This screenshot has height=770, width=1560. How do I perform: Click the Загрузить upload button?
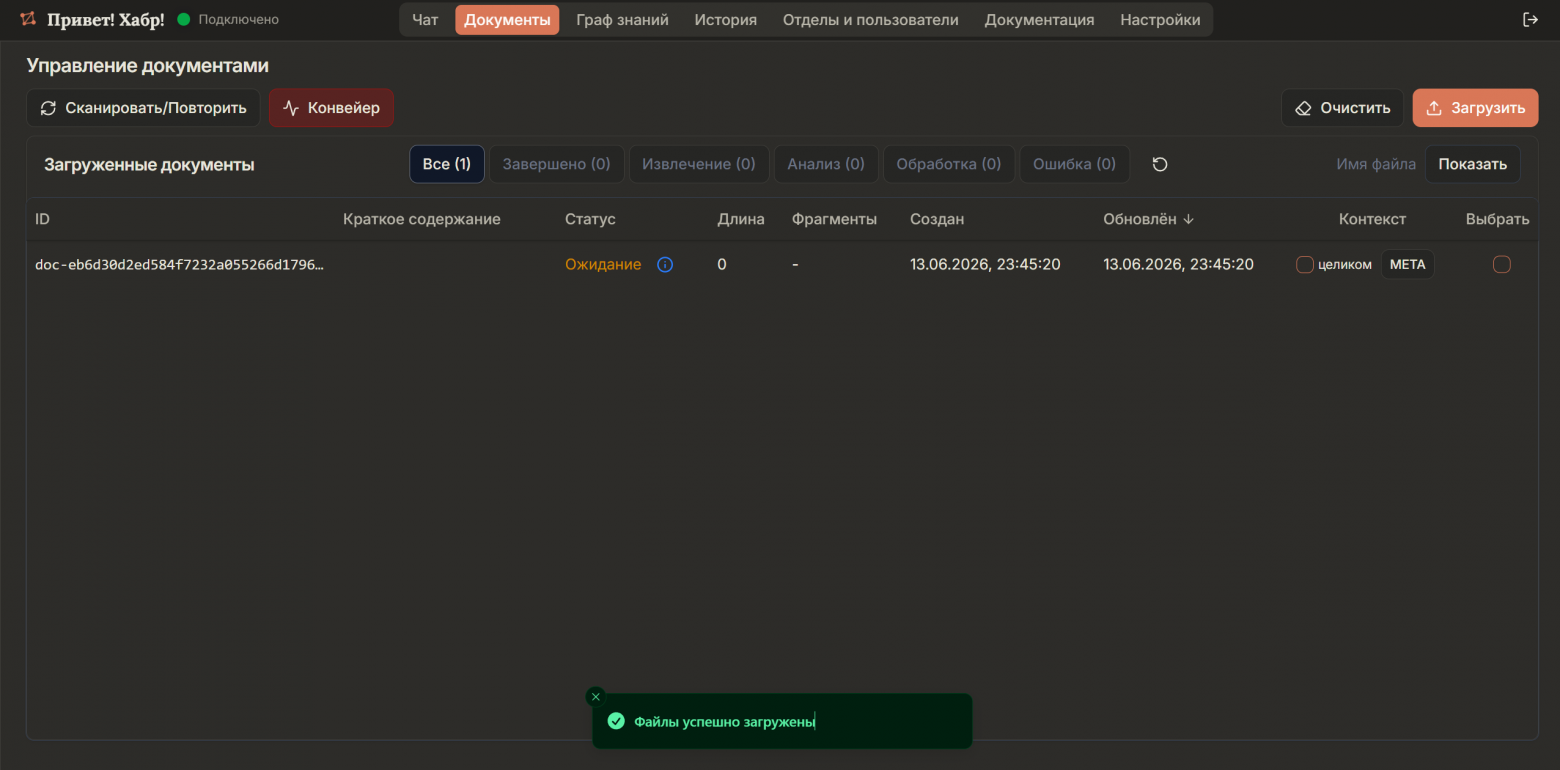(x=1475, y=108)
